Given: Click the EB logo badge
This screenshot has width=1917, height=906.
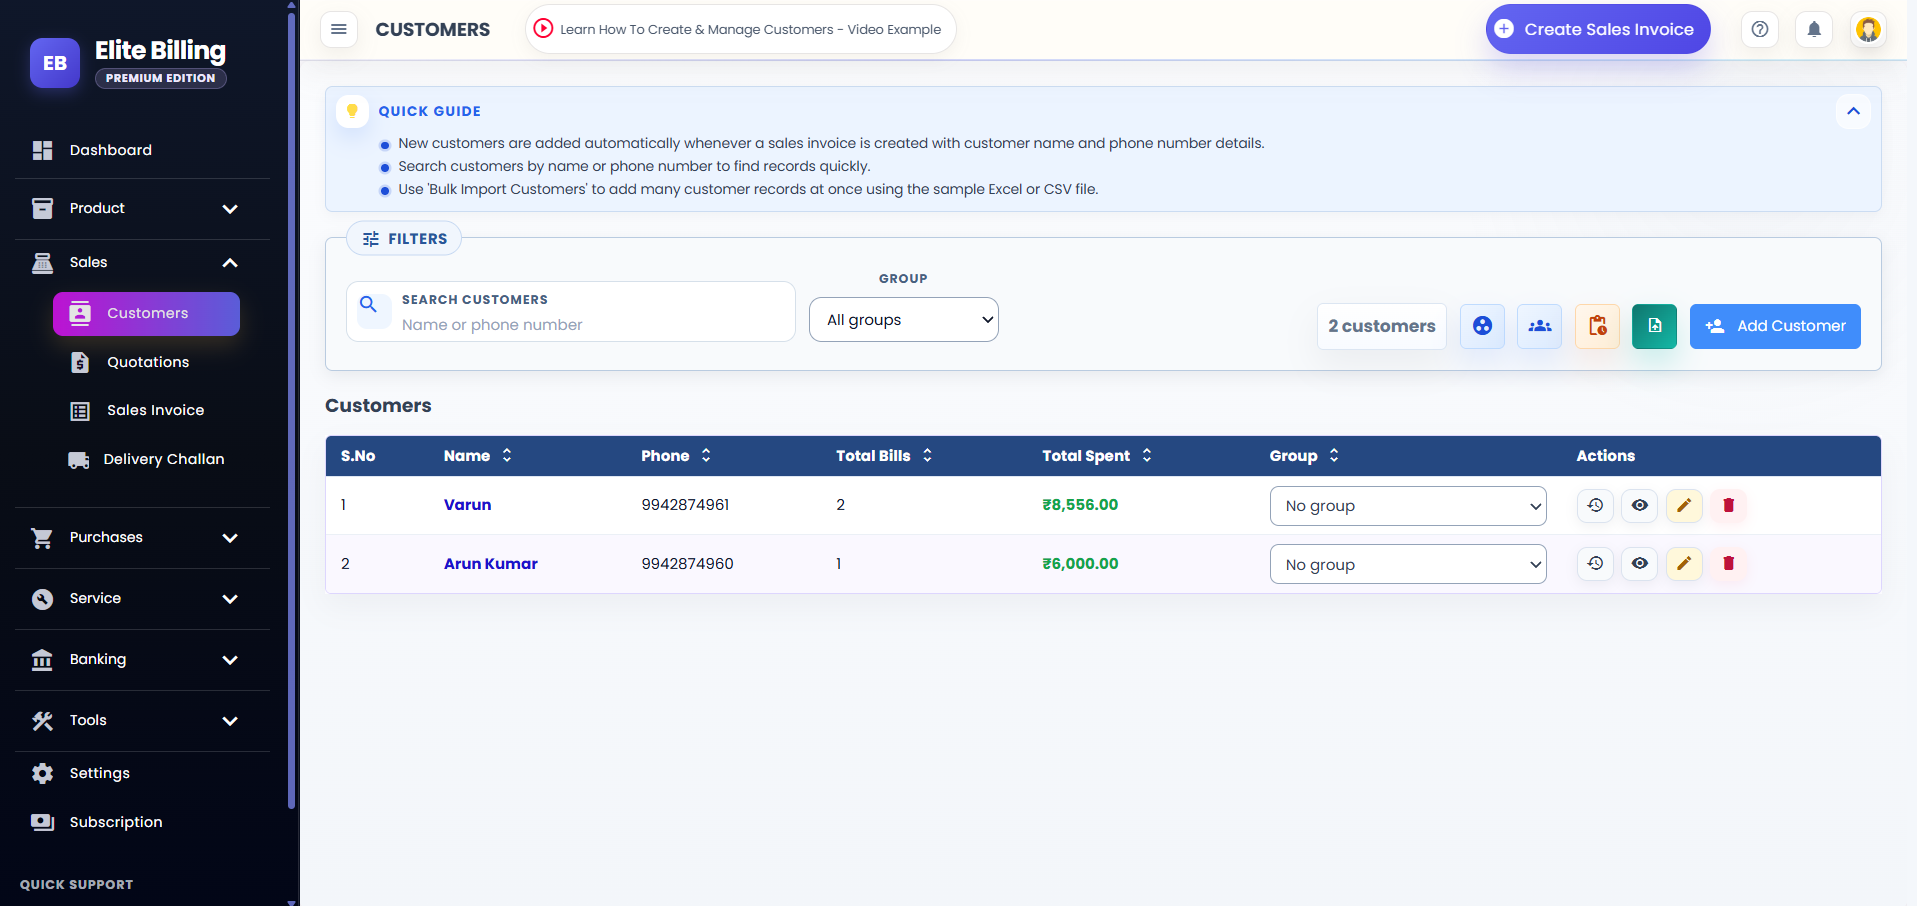Looking at the screenshot, I should coord(55,63).
